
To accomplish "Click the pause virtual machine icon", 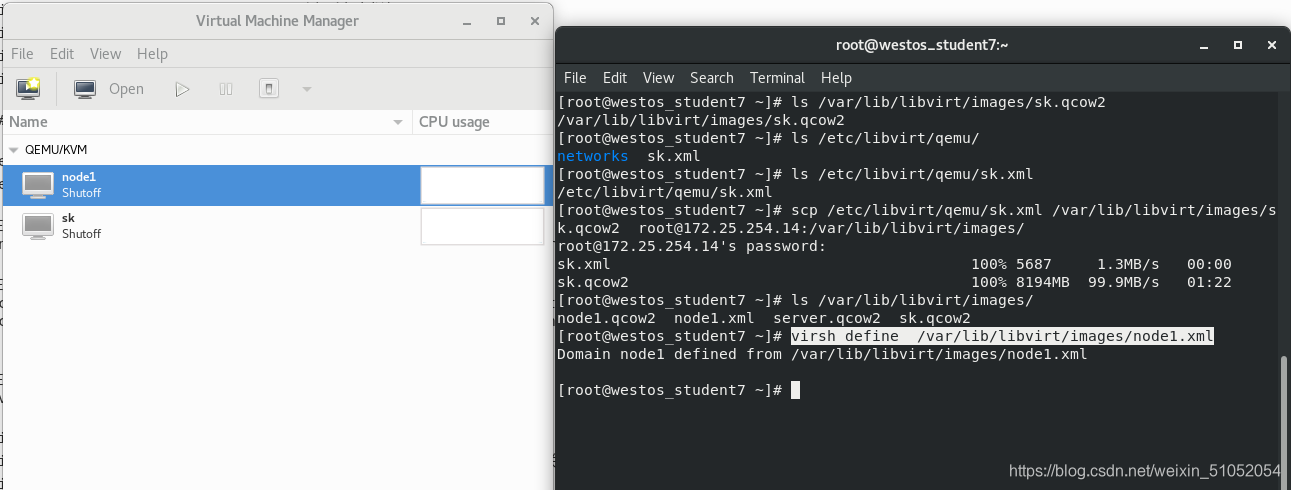I will pos(226,89).
